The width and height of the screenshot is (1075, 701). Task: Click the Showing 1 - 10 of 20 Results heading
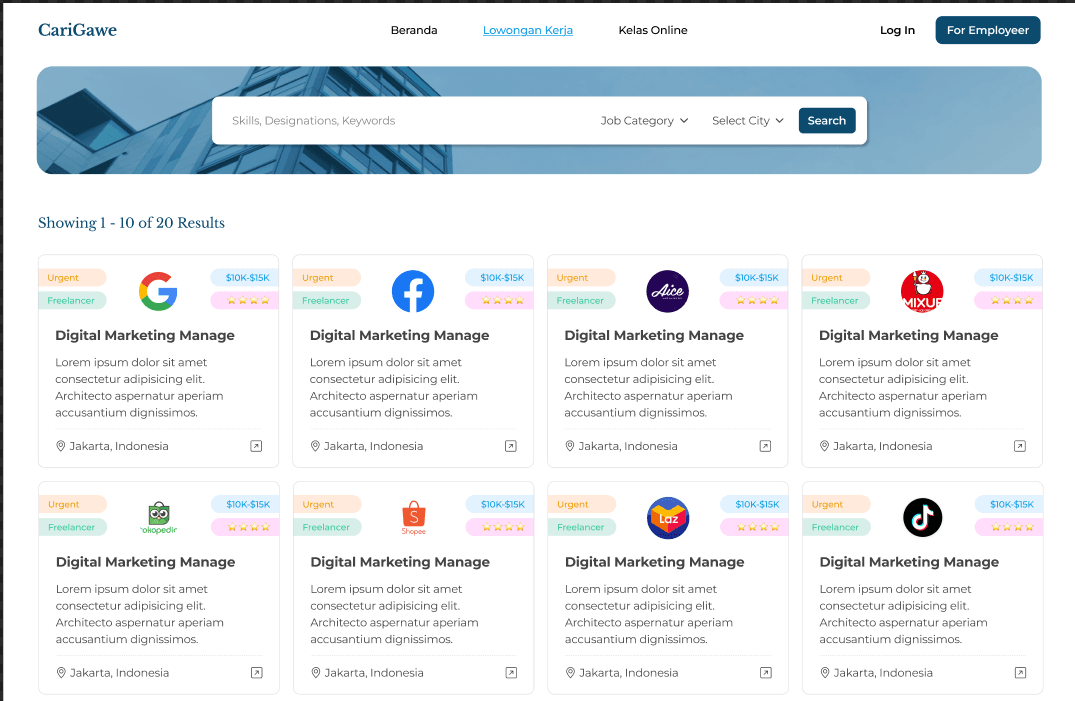pos(131,223)
